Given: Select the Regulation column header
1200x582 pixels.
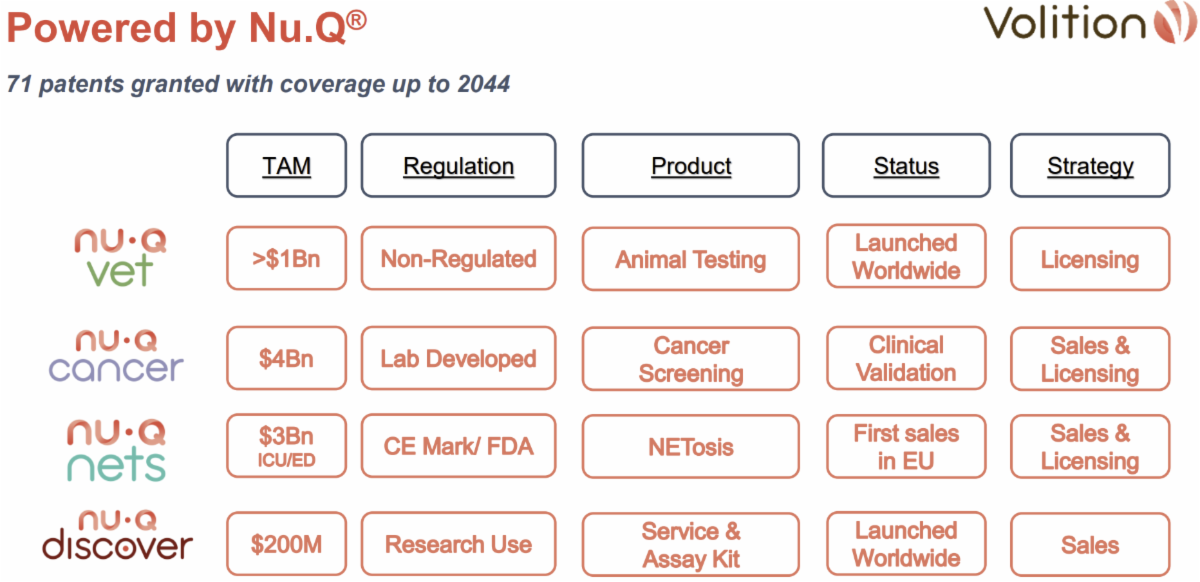Looking at the screenshot, I should (458, 166).
